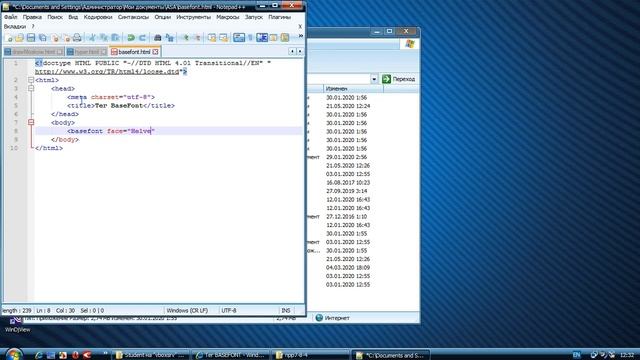The height and width of the screenshot is (360, 640).
Task: Click the Close document toolbar icon
Action: (x=55, y=38)
